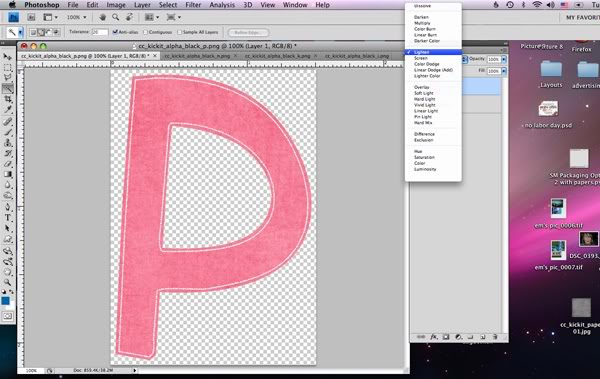Select the Custom Shape tool
The width and height of the screenshot is (600, 379).
pos(7,239)
